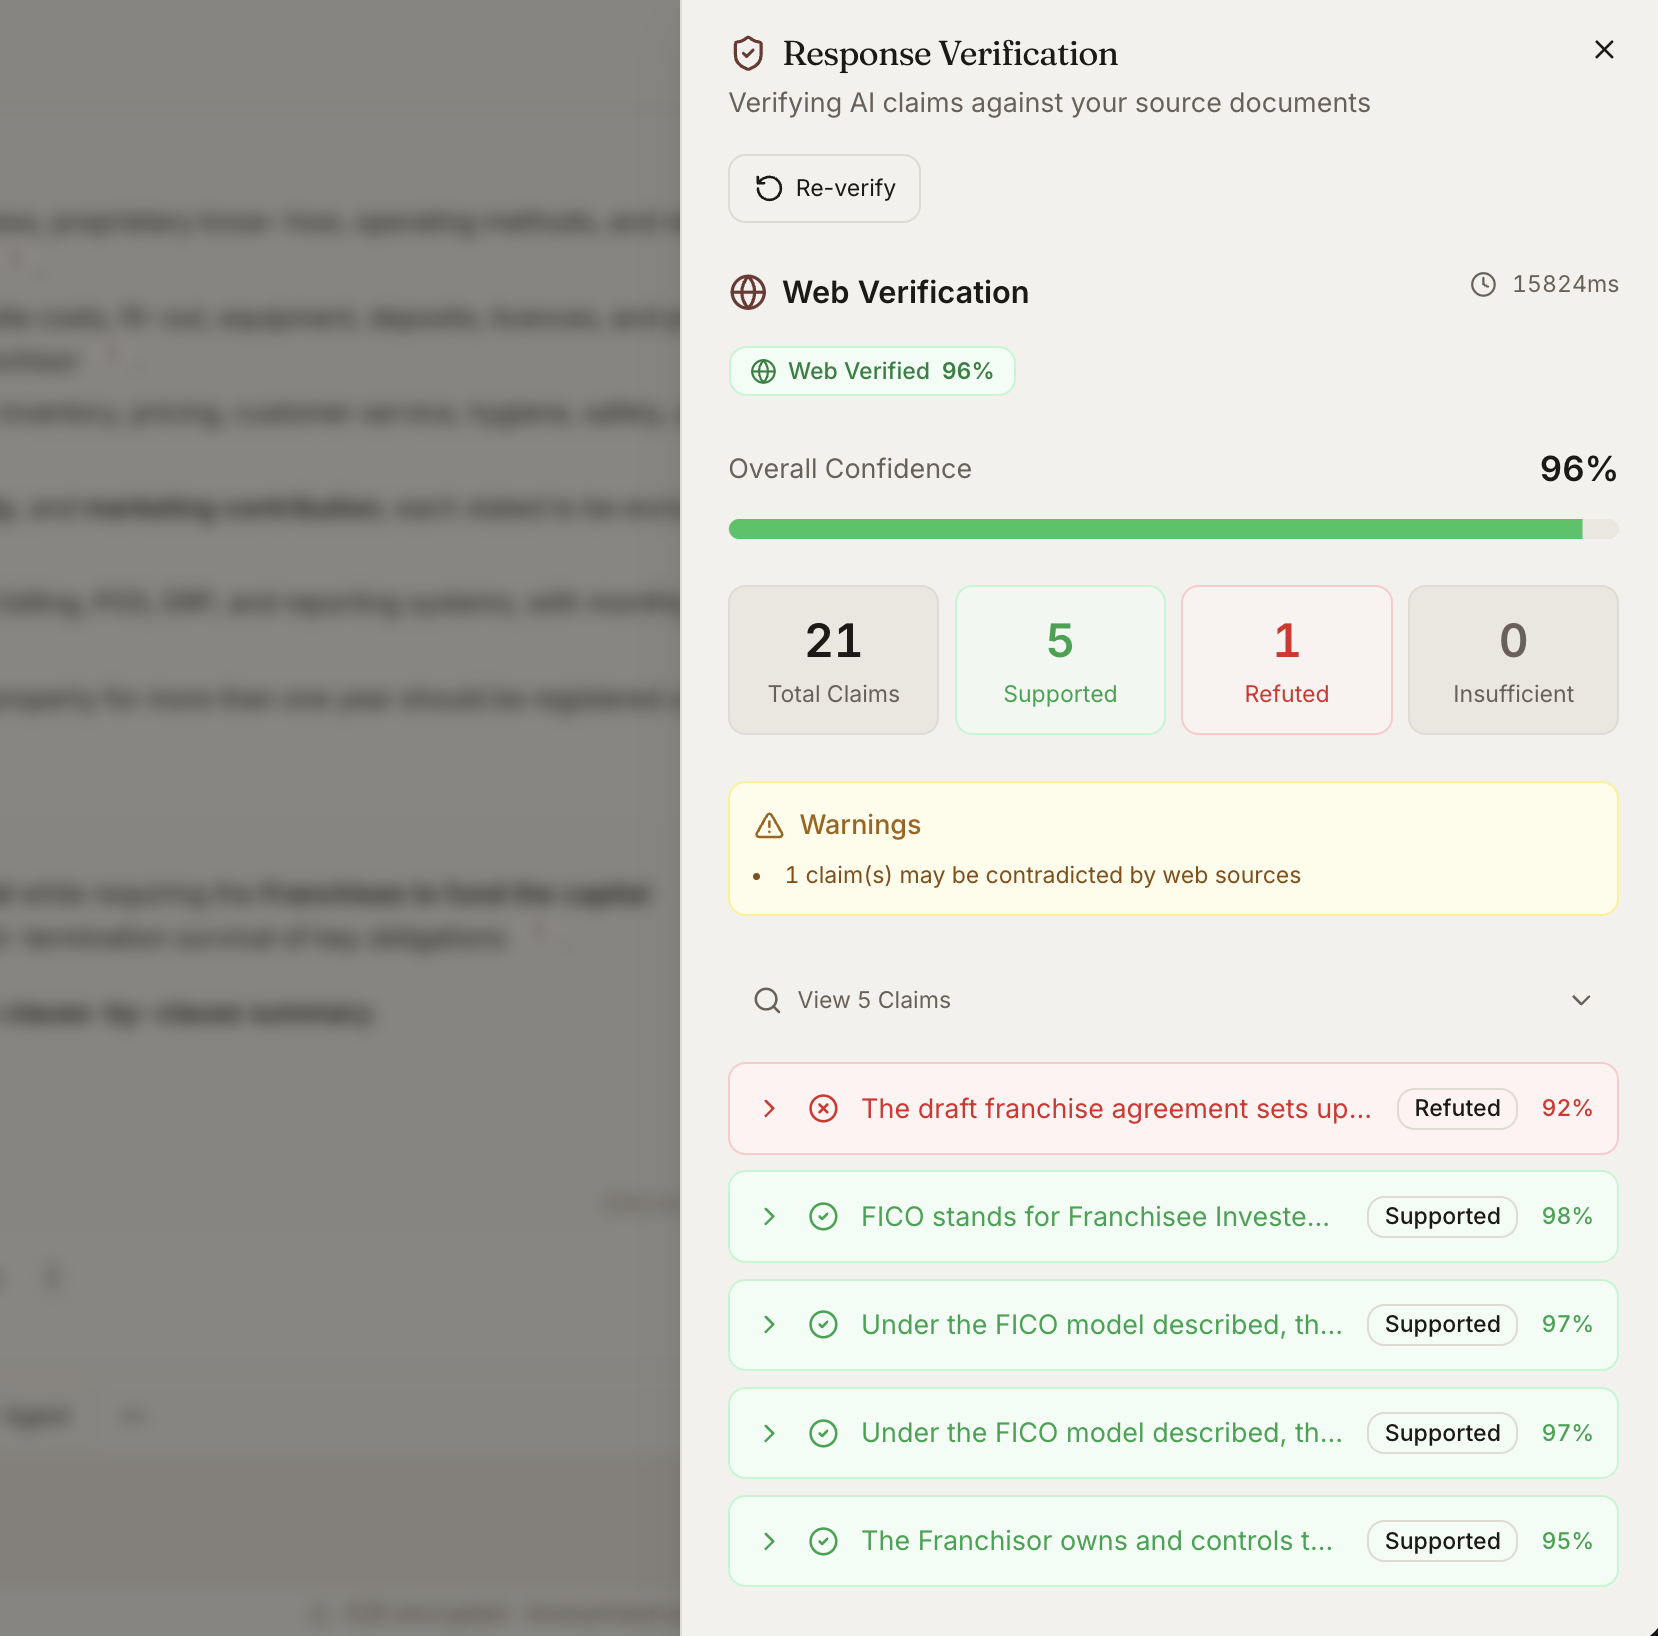This screenshot has width=1658, height=1636.
Task: Expand the last Under the FICO model claim
Action: [x=769, y=1433]
